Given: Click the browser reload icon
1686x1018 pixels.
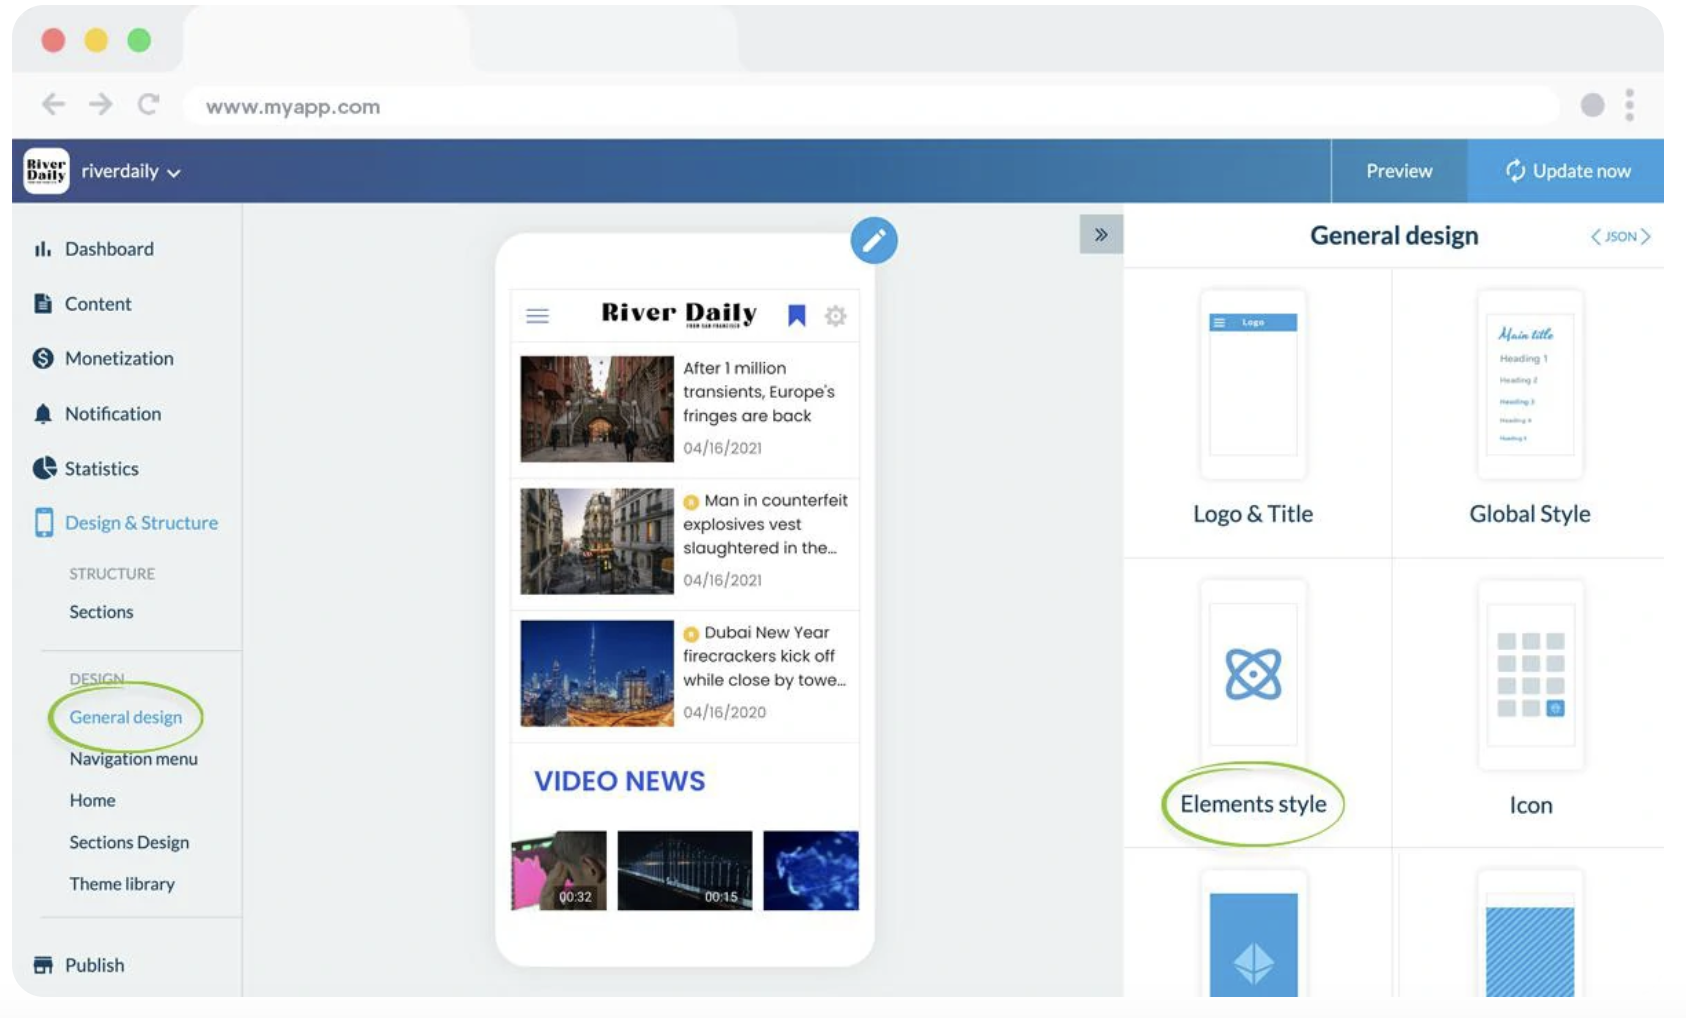Looking at the screenshot, I should [x=148, y=104].
